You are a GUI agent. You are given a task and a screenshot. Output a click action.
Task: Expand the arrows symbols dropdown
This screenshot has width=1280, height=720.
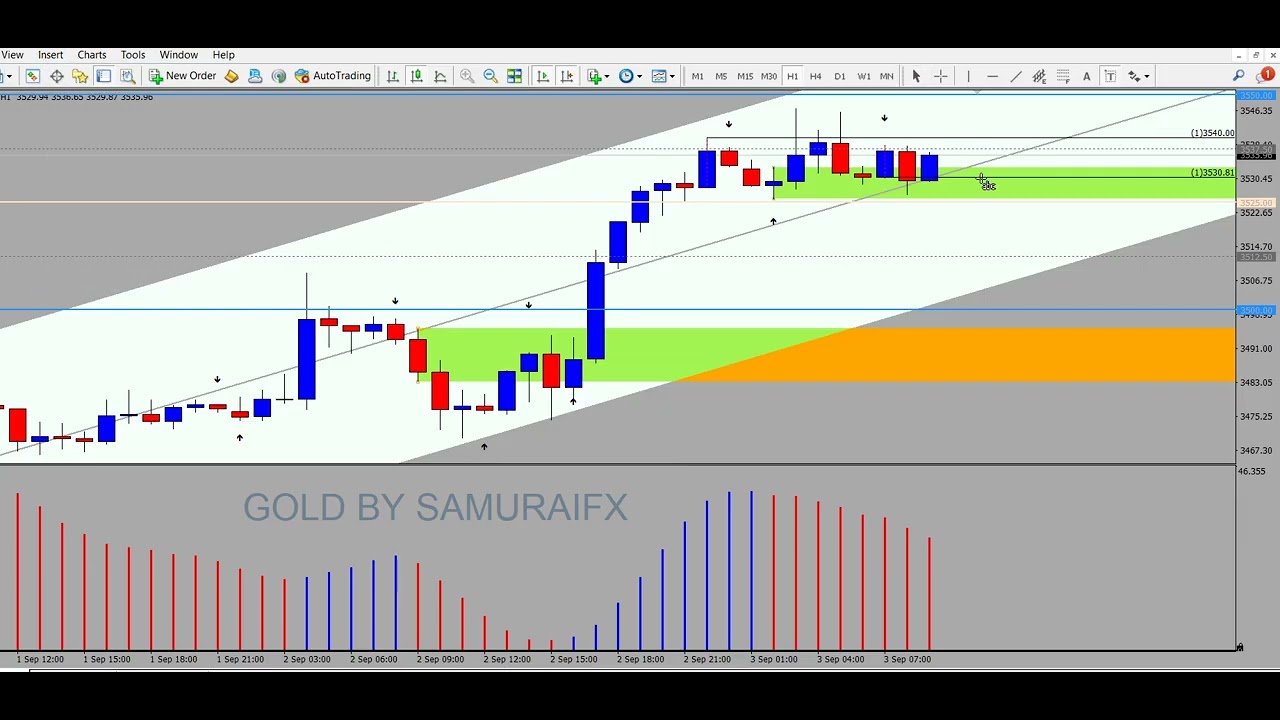point(1147,76)
